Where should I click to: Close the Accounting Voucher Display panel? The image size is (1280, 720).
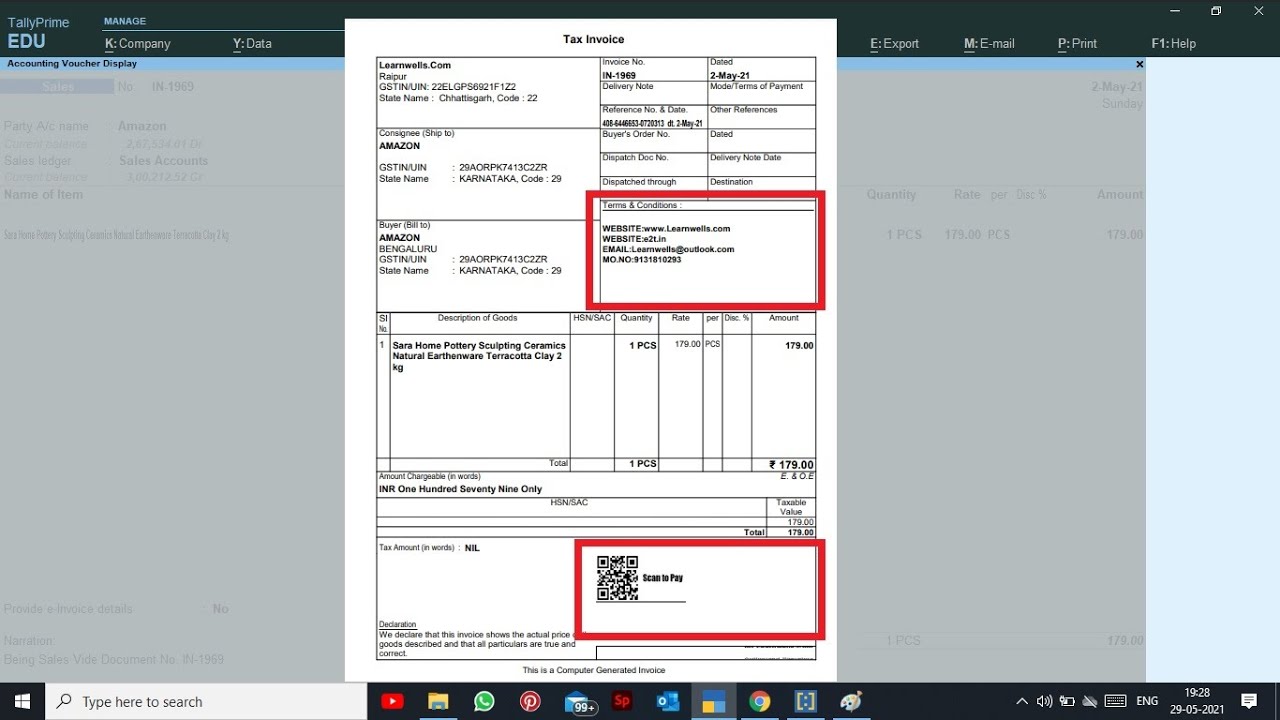pos(1139,63)
